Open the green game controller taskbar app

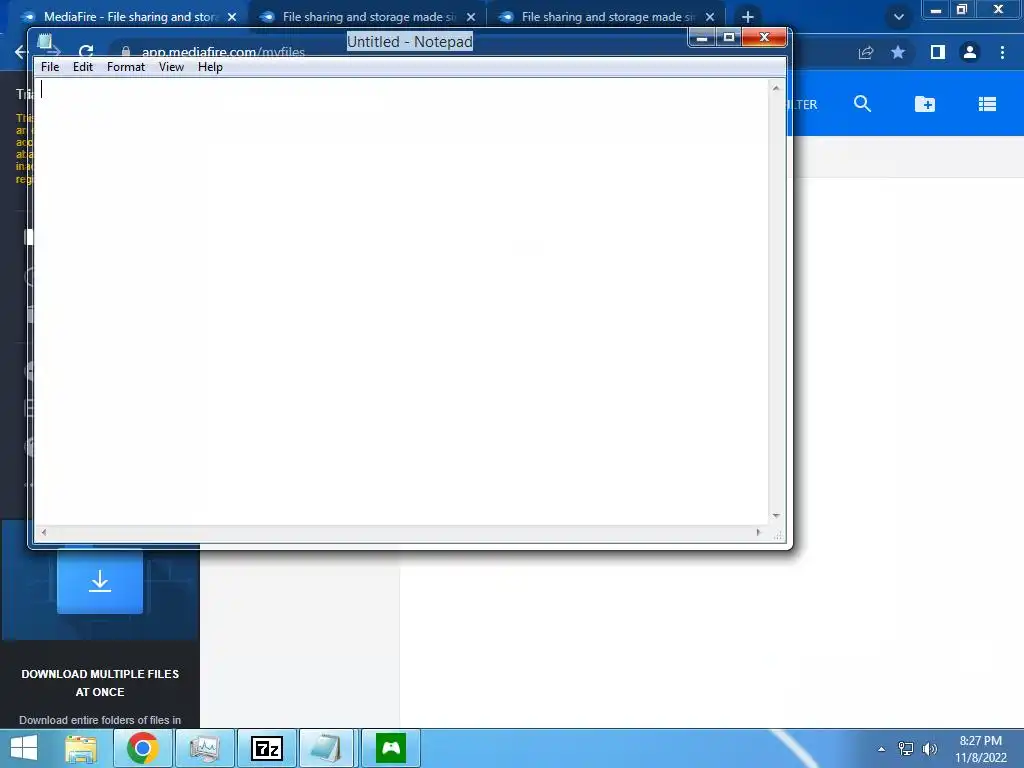391,748
